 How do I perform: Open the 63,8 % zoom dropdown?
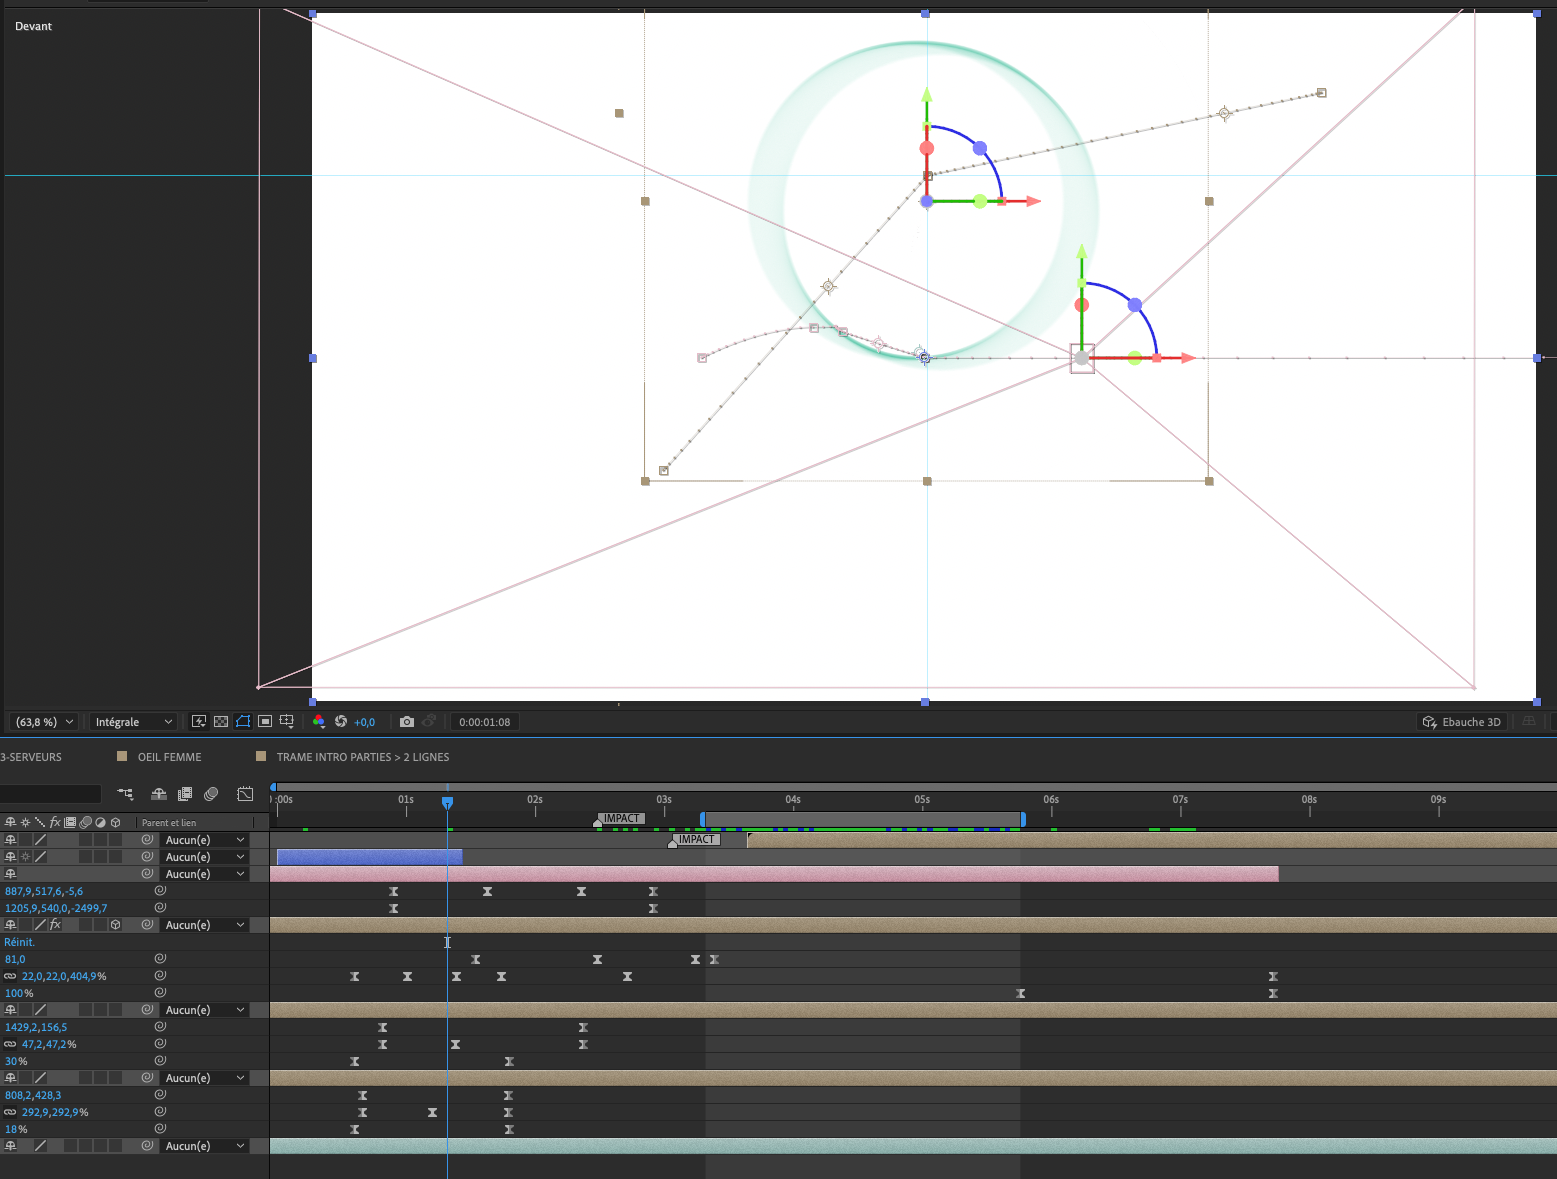(43, 722)
